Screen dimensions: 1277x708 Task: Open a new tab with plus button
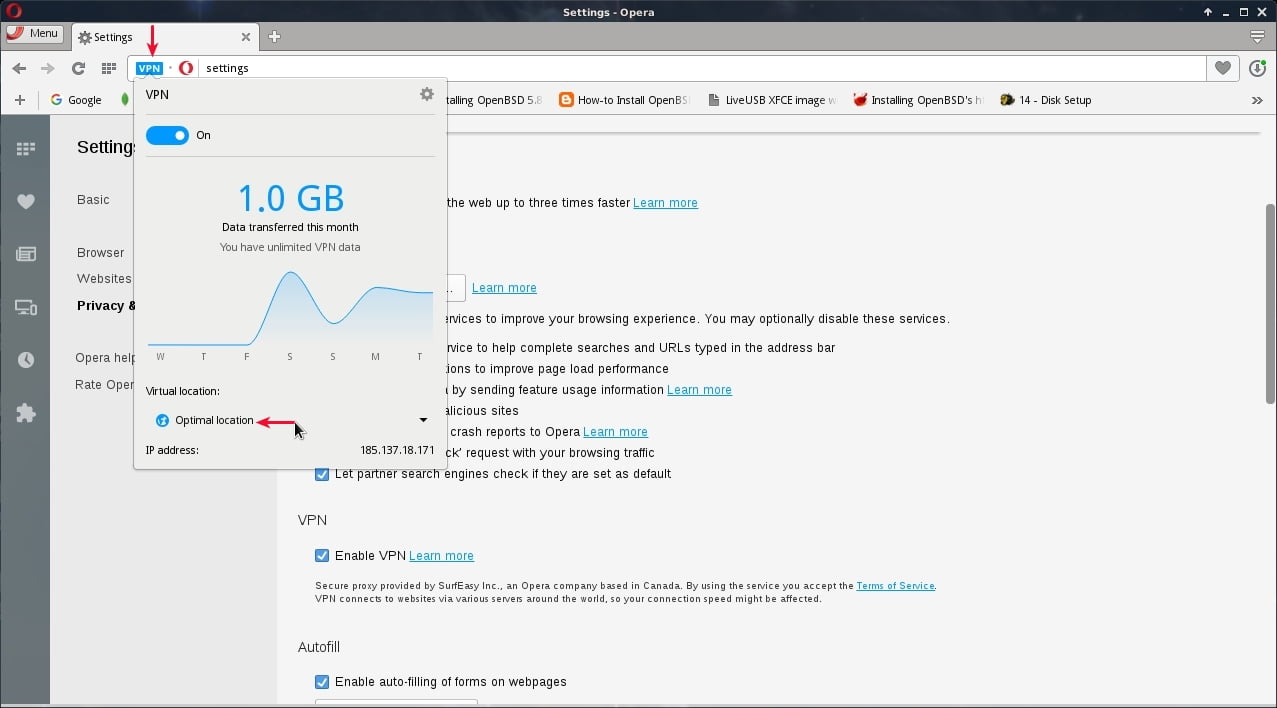point(274,37)
